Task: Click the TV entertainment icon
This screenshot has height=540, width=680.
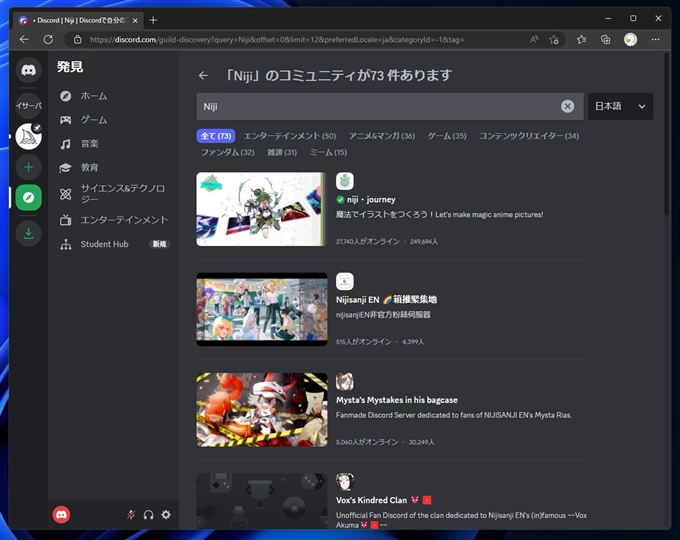Action: [x=65, y=220]
